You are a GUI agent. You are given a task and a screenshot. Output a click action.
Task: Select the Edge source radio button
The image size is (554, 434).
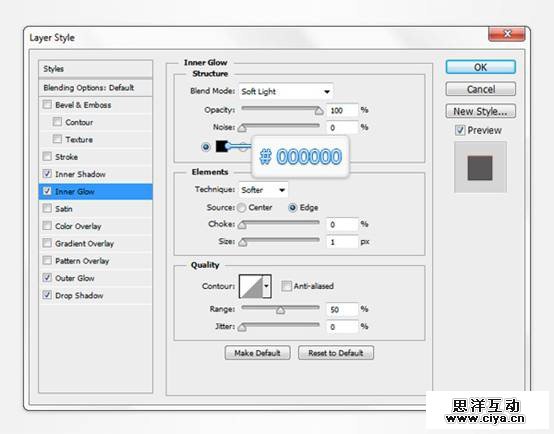coord(293,207)
